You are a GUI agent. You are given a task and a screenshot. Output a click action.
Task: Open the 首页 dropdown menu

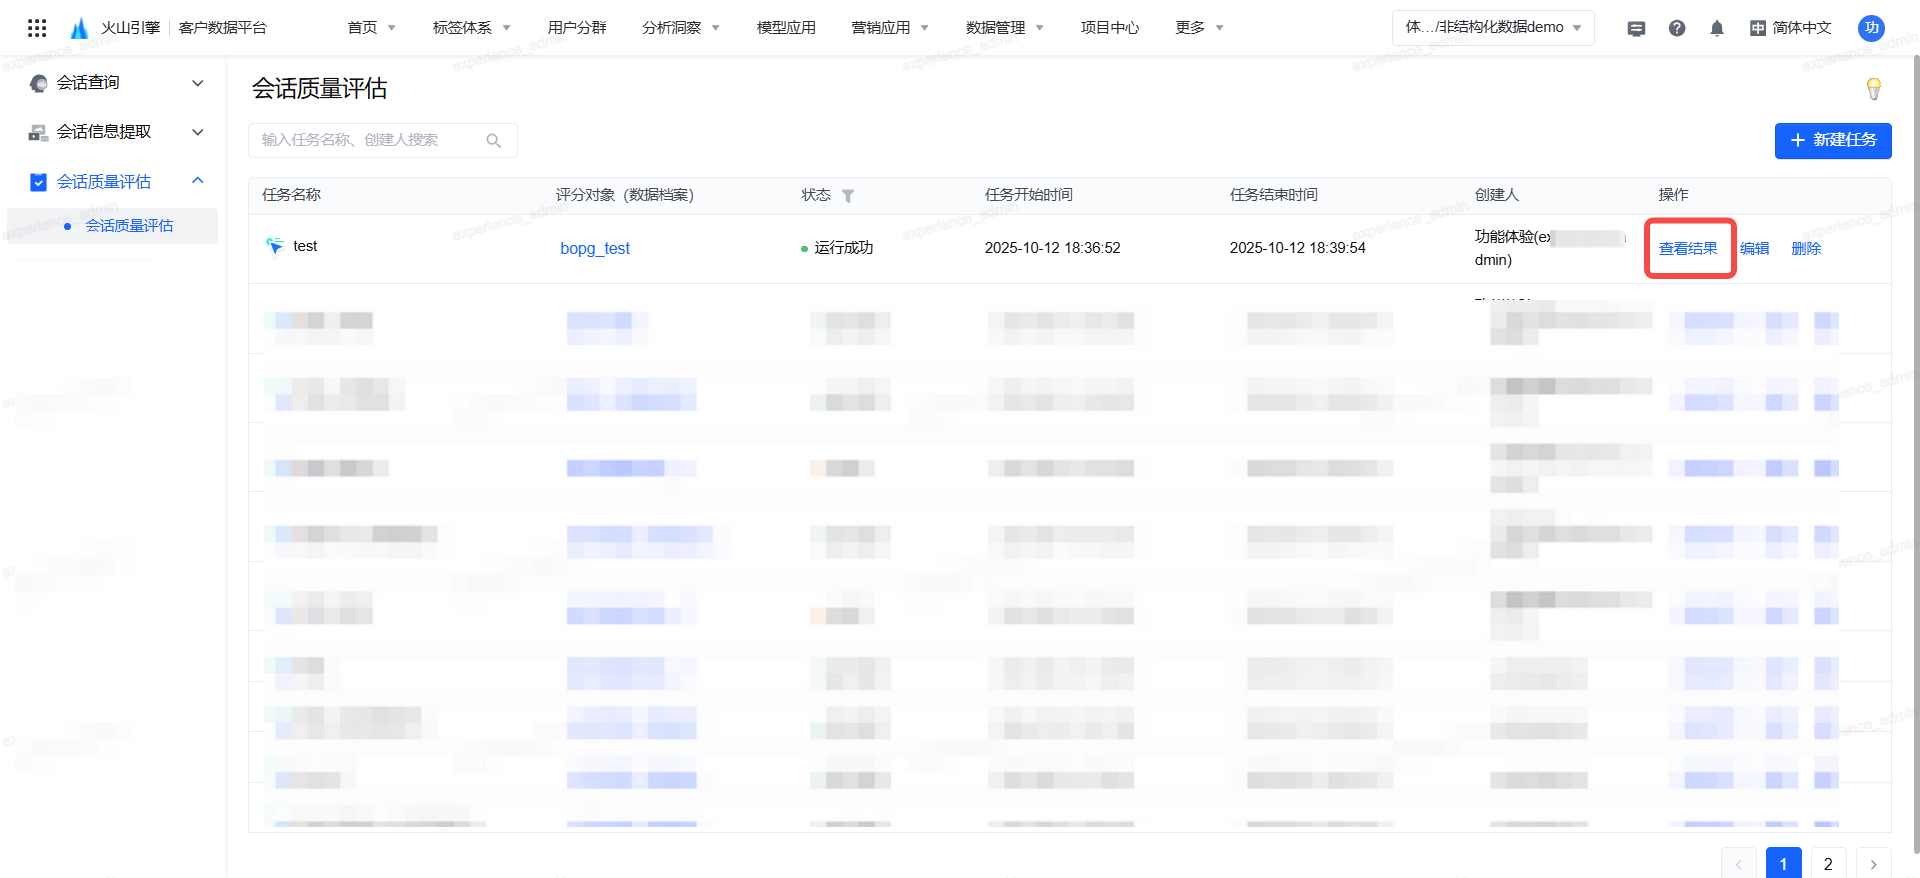(371, 28)
